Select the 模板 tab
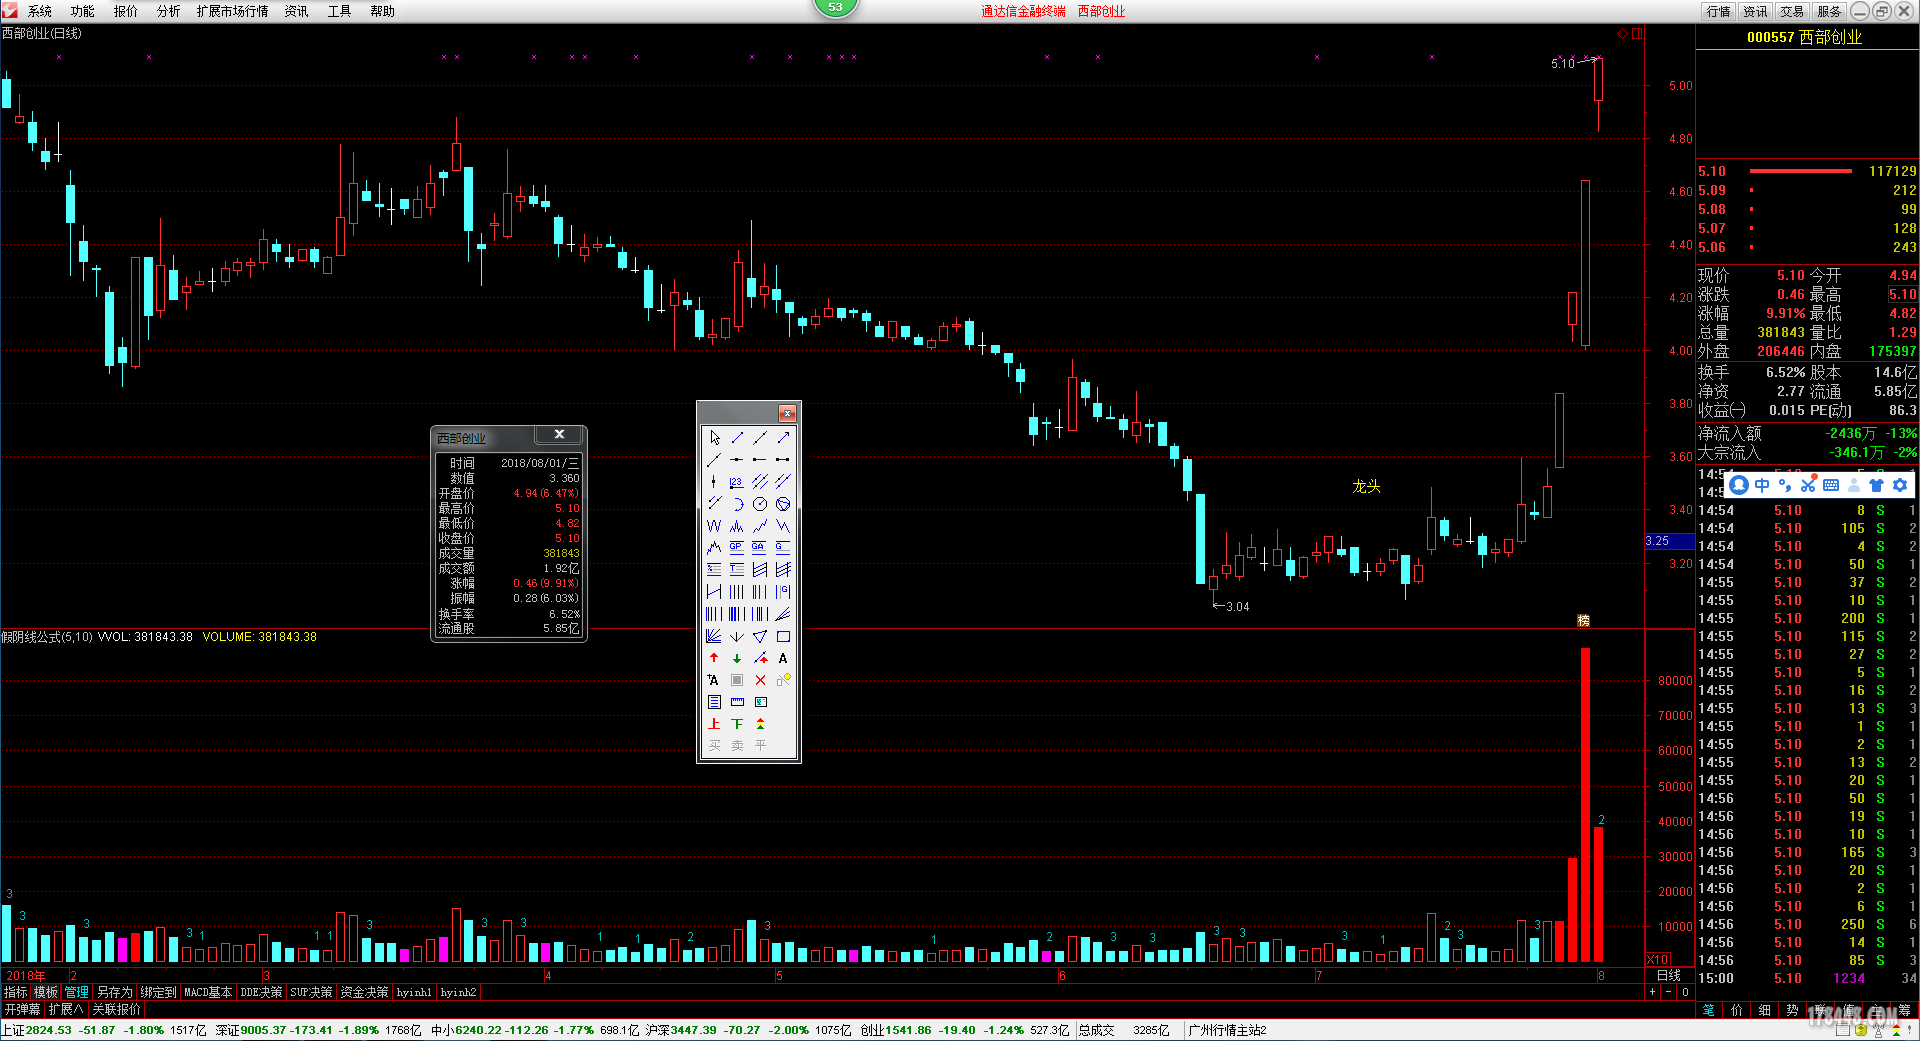The width and height of the screenshot is (1920, 1041). click(x=46, y=992)
